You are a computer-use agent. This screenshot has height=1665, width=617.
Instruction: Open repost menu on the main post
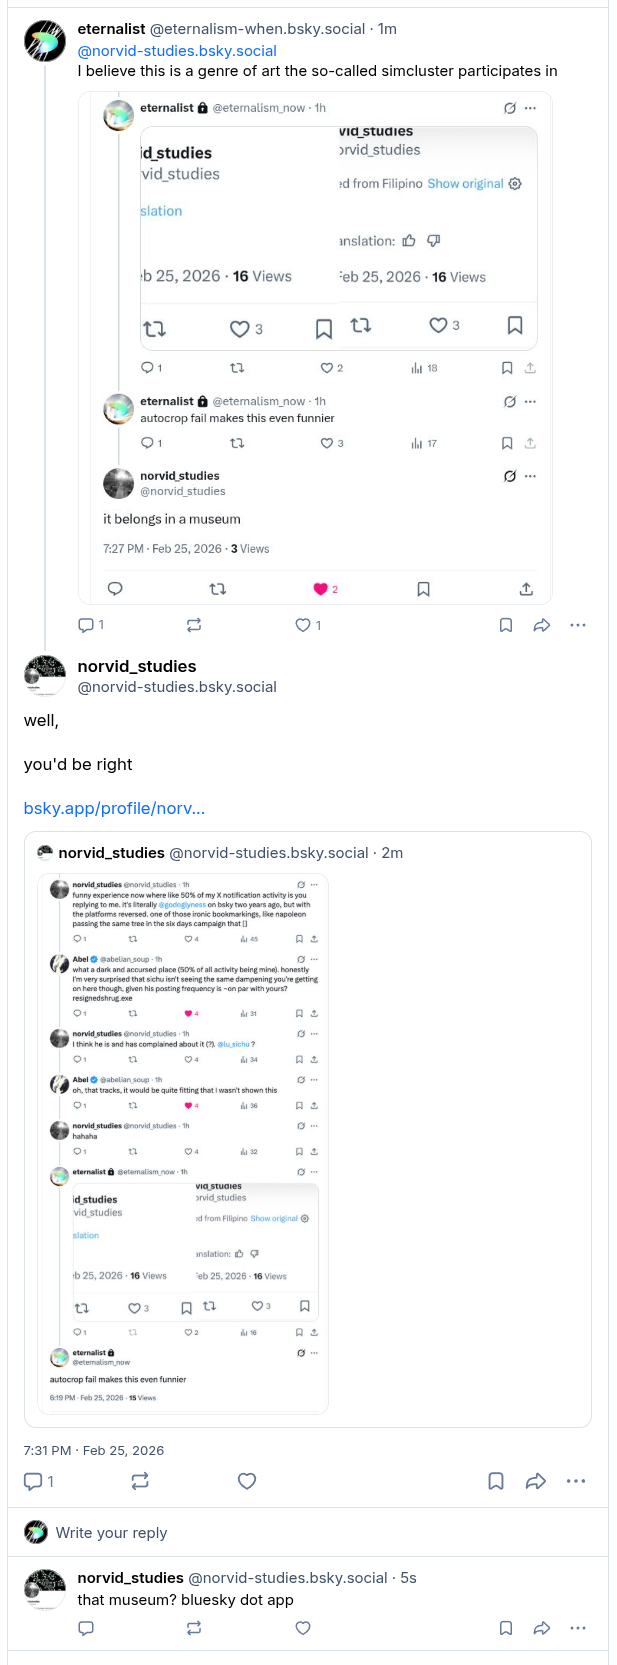click(x=140, y=1481)
